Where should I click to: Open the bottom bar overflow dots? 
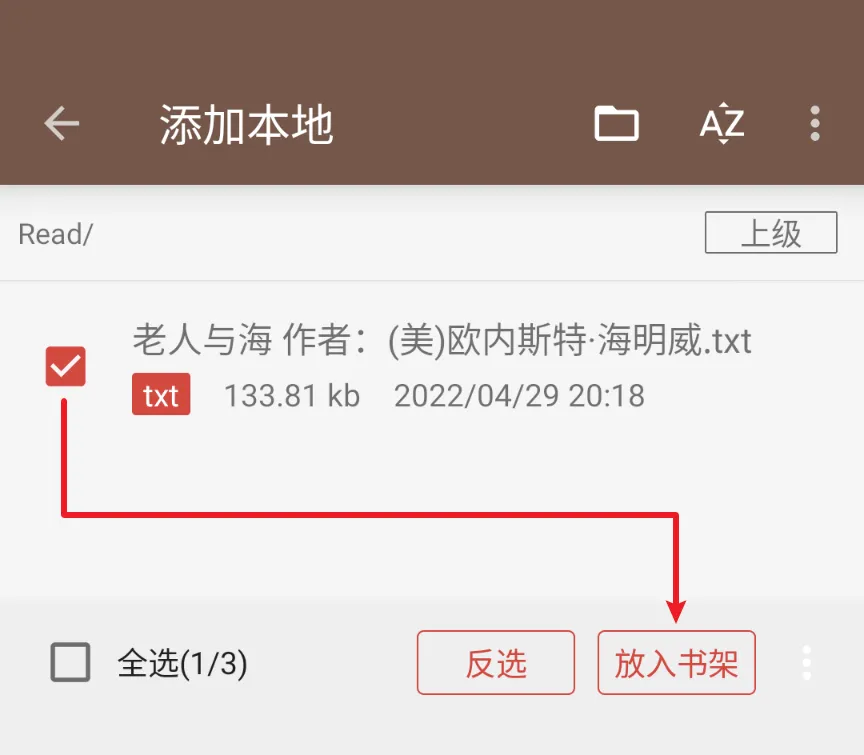click(x=807, y=662)
